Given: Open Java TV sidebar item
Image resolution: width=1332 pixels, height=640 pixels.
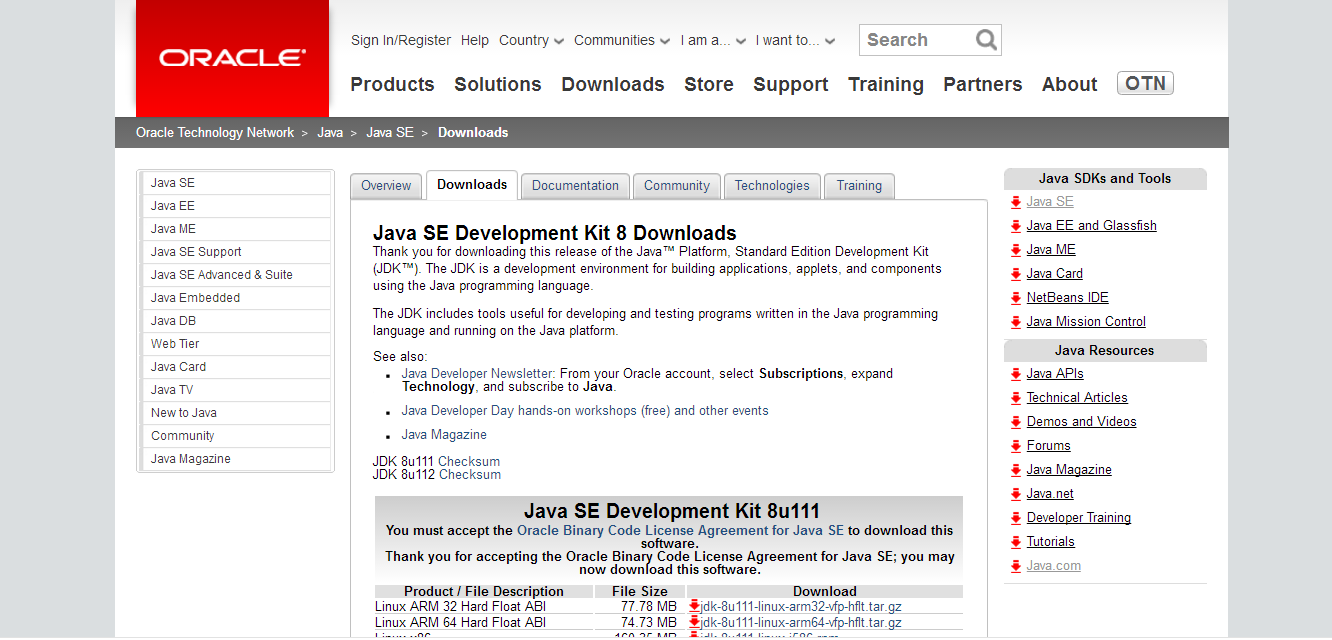Looking at the screenshot, I should tap(236, 390).
